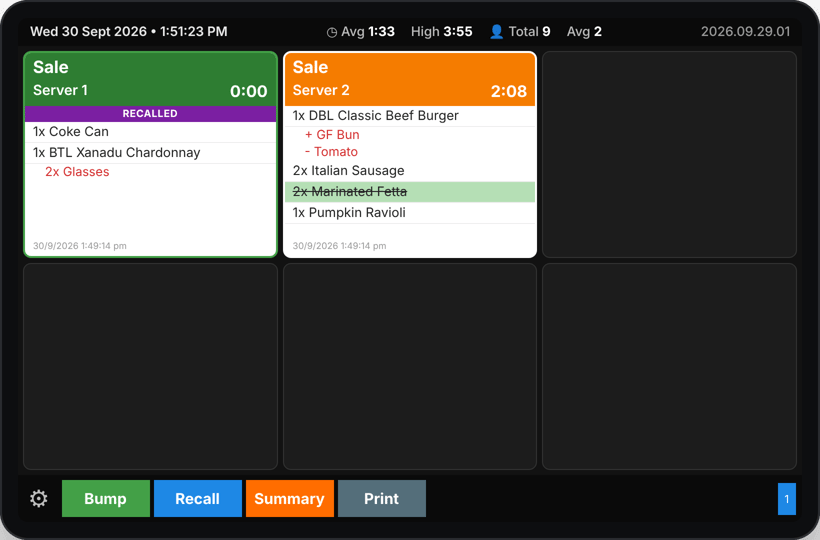Select the green Server 1 sale header

(151, 79)
